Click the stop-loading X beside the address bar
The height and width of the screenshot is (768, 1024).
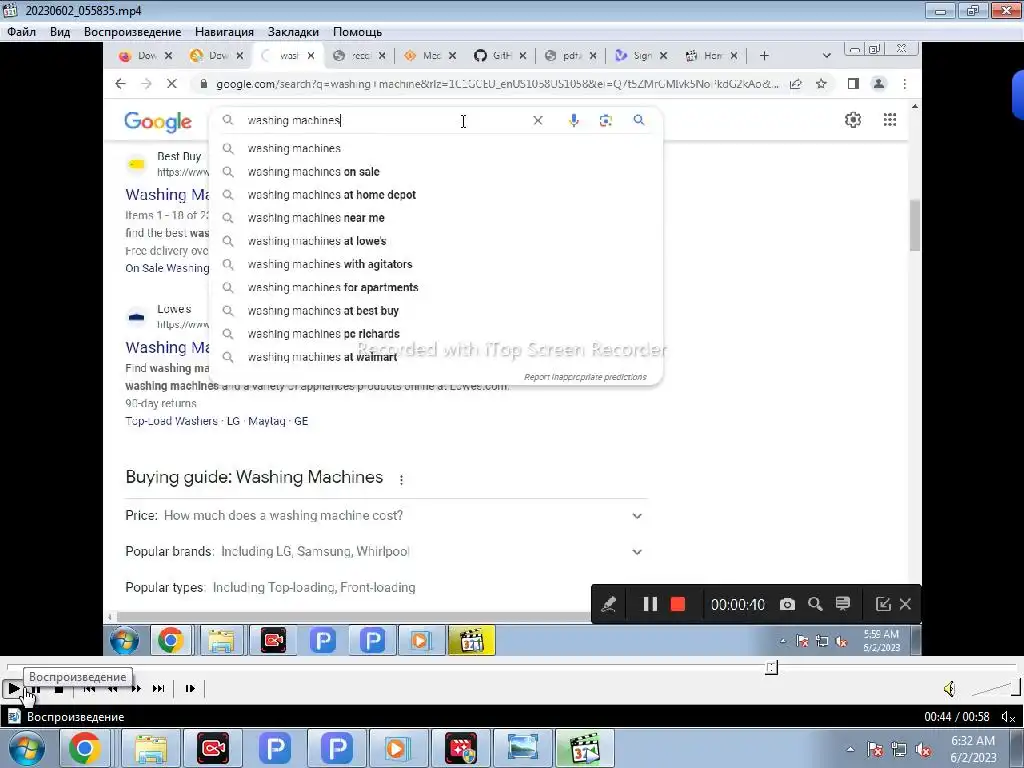point(172,84)
